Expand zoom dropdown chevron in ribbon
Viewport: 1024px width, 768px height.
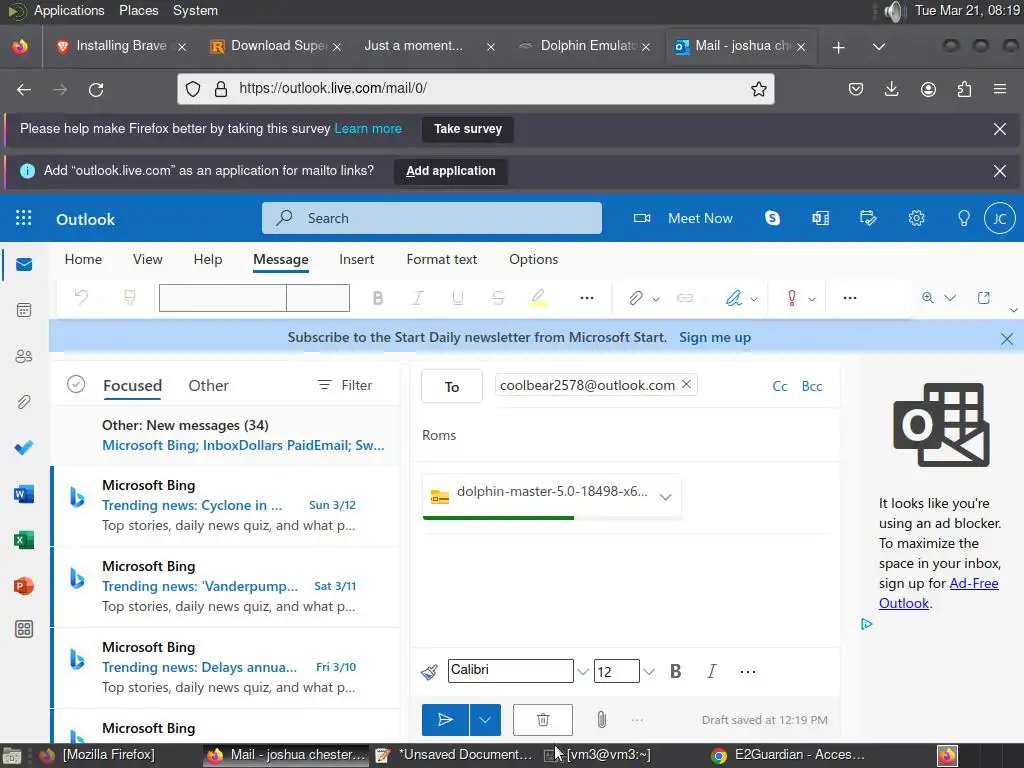coord(950,298)
